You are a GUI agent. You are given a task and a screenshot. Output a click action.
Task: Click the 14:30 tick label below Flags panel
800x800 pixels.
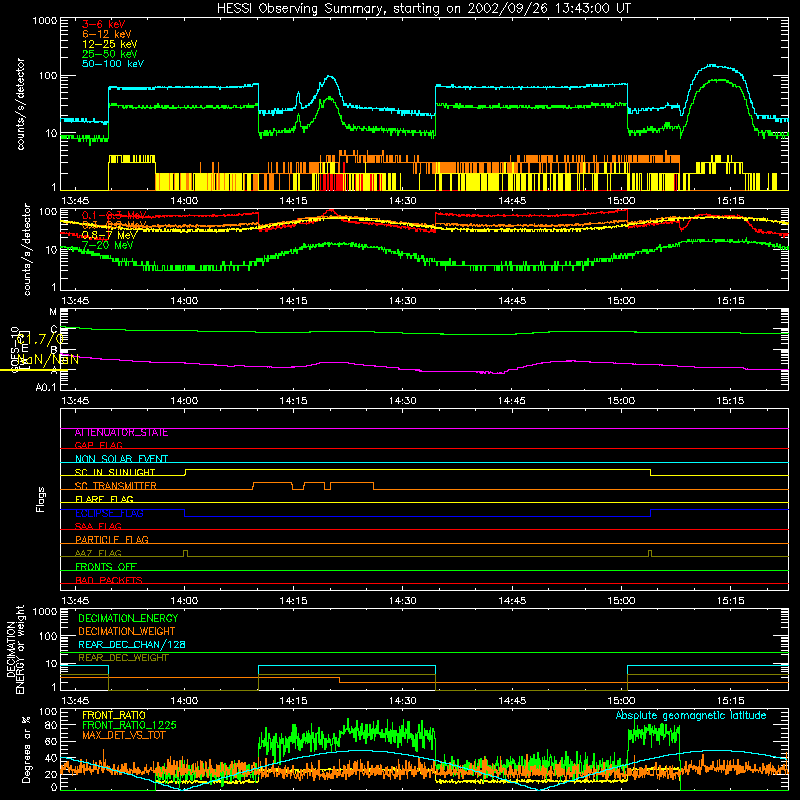click(x=403, y=601)
